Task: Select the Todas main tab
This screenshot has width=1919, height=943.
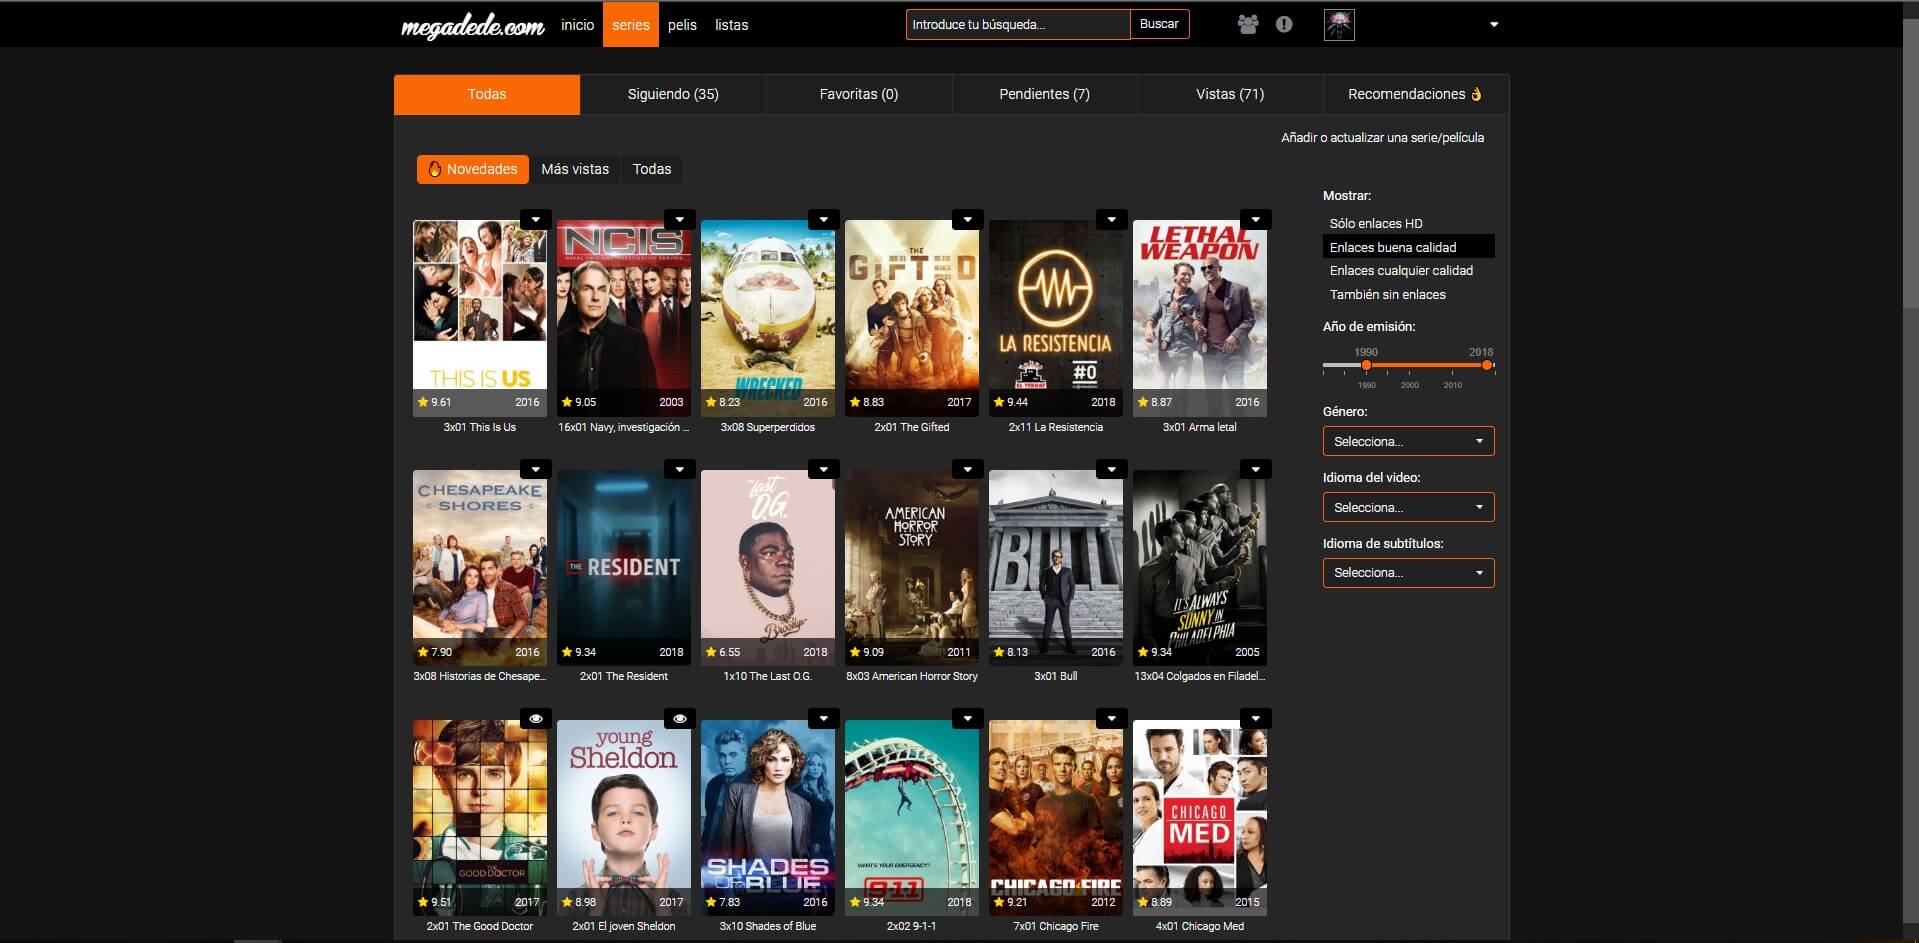Action: click(x=487, y=94)
